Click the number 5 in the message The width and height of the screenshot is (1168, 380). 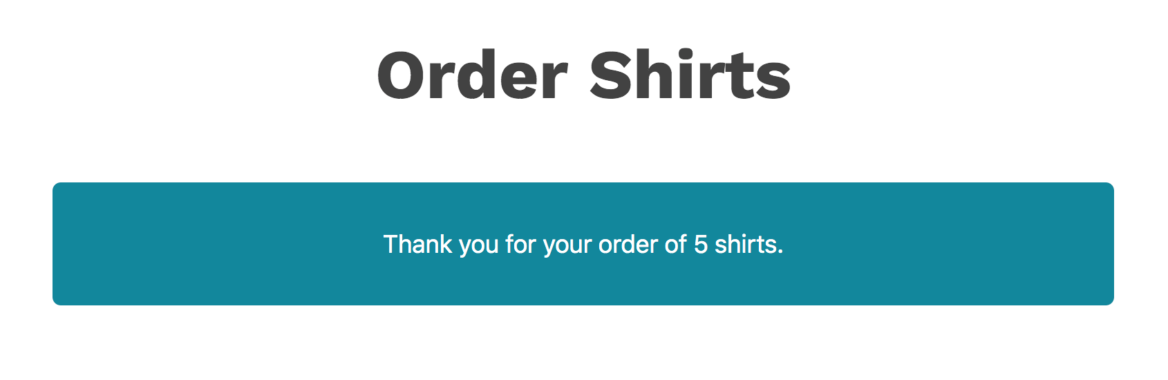tap(700, 244)
